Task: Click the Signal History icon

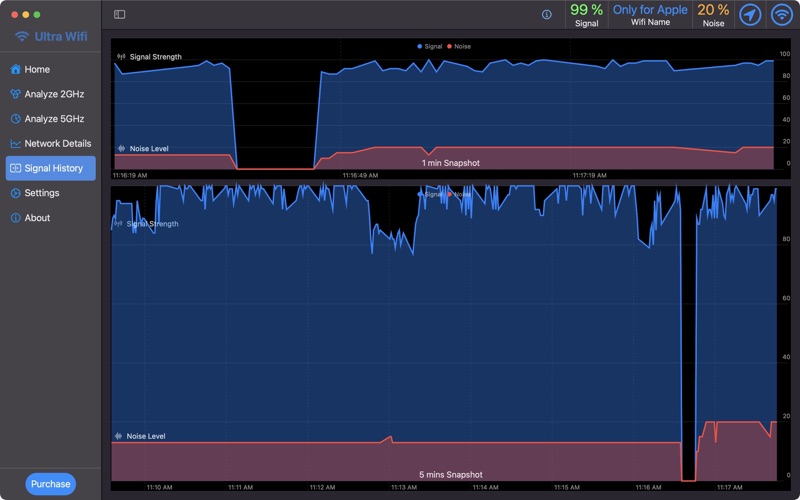Action: click(x=16, y=168)
